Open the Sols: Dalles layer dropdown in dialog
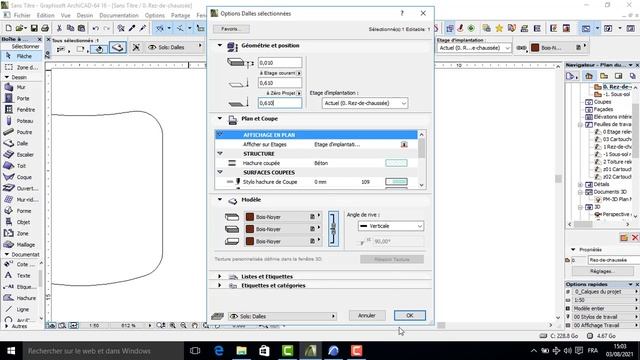640x360 pixels. tap(282, 316)
